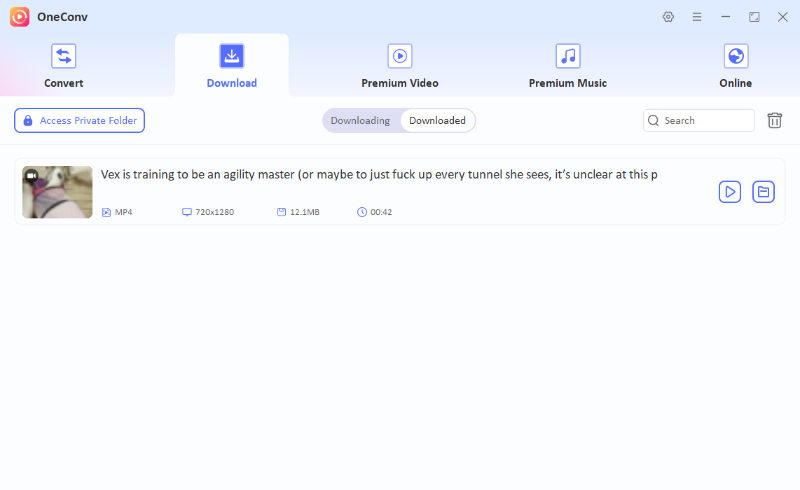Open the settings gear icon

pyautogui.click(x=669, y=17)
